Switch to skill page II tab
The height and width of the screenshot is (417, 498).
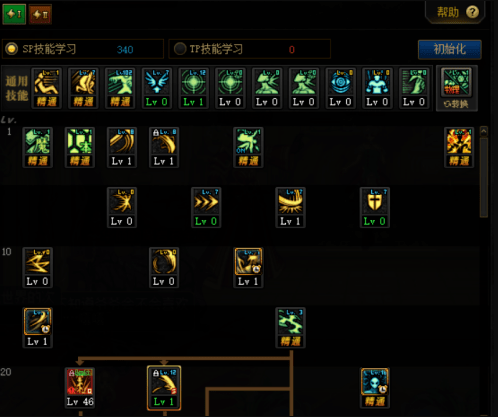coord(40,14)
